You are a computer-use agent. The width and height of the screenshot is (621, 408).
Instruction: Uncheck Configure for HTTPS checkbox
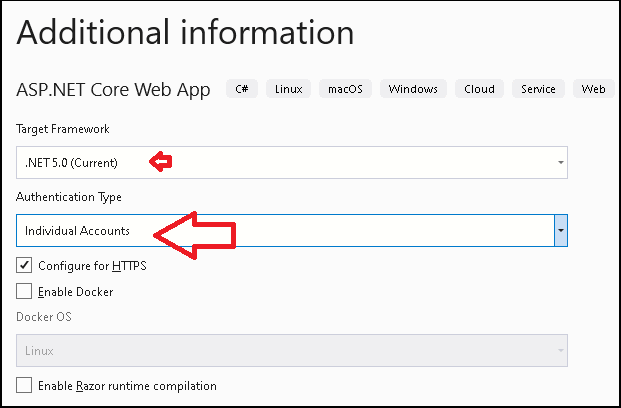pos(24,265)
